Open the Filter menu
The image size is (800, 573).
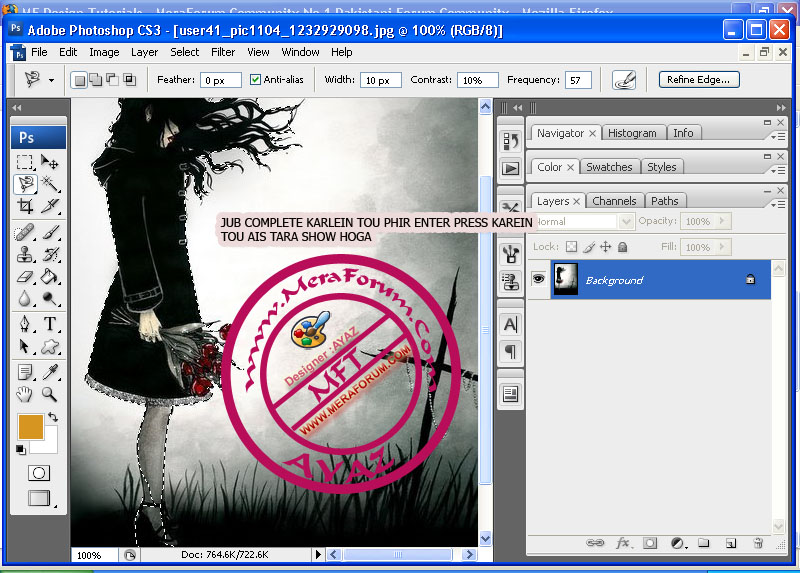pyautogui.click(x=223, y=52)
